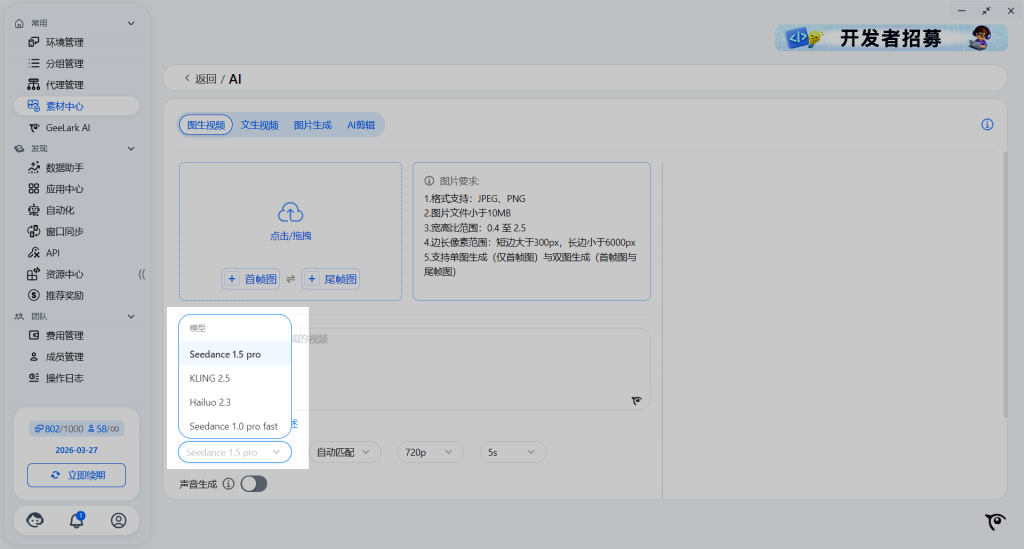
Task: Click the info icon at top right of panel
Action: tap(987, 125)
